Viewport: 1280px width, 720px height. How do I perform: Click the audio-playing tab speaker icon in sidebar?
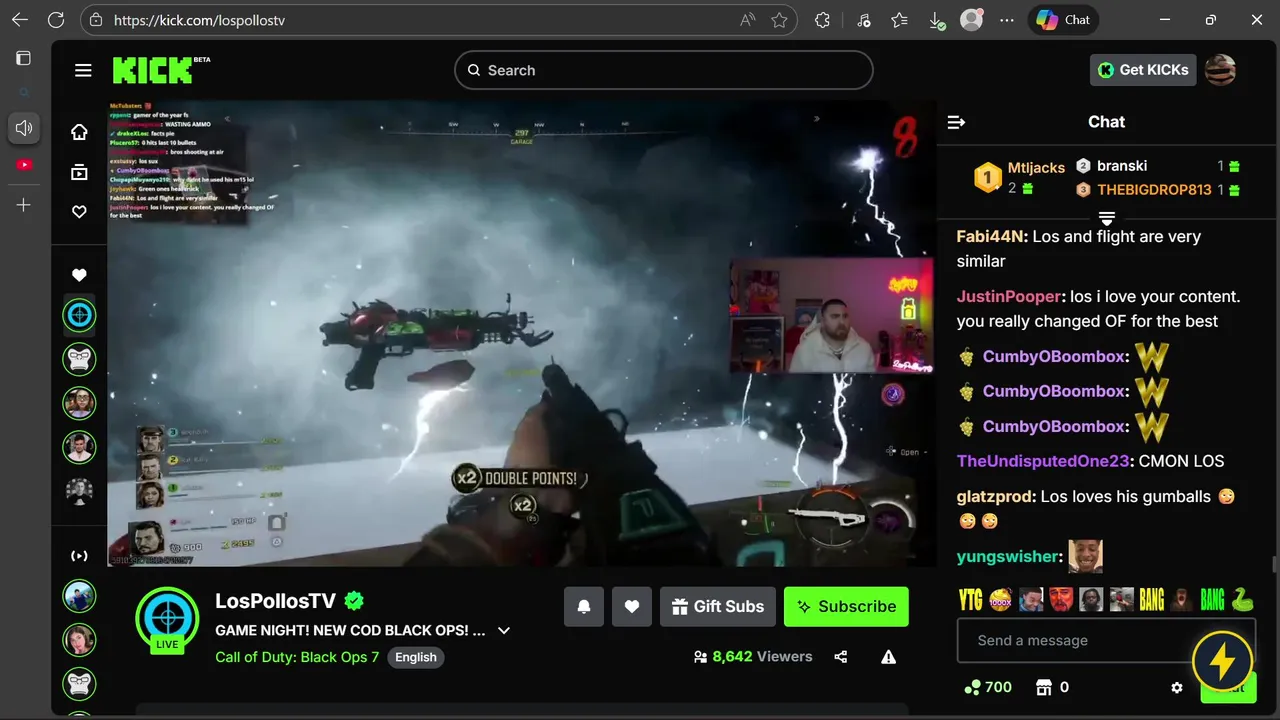[x=24, y=127]
